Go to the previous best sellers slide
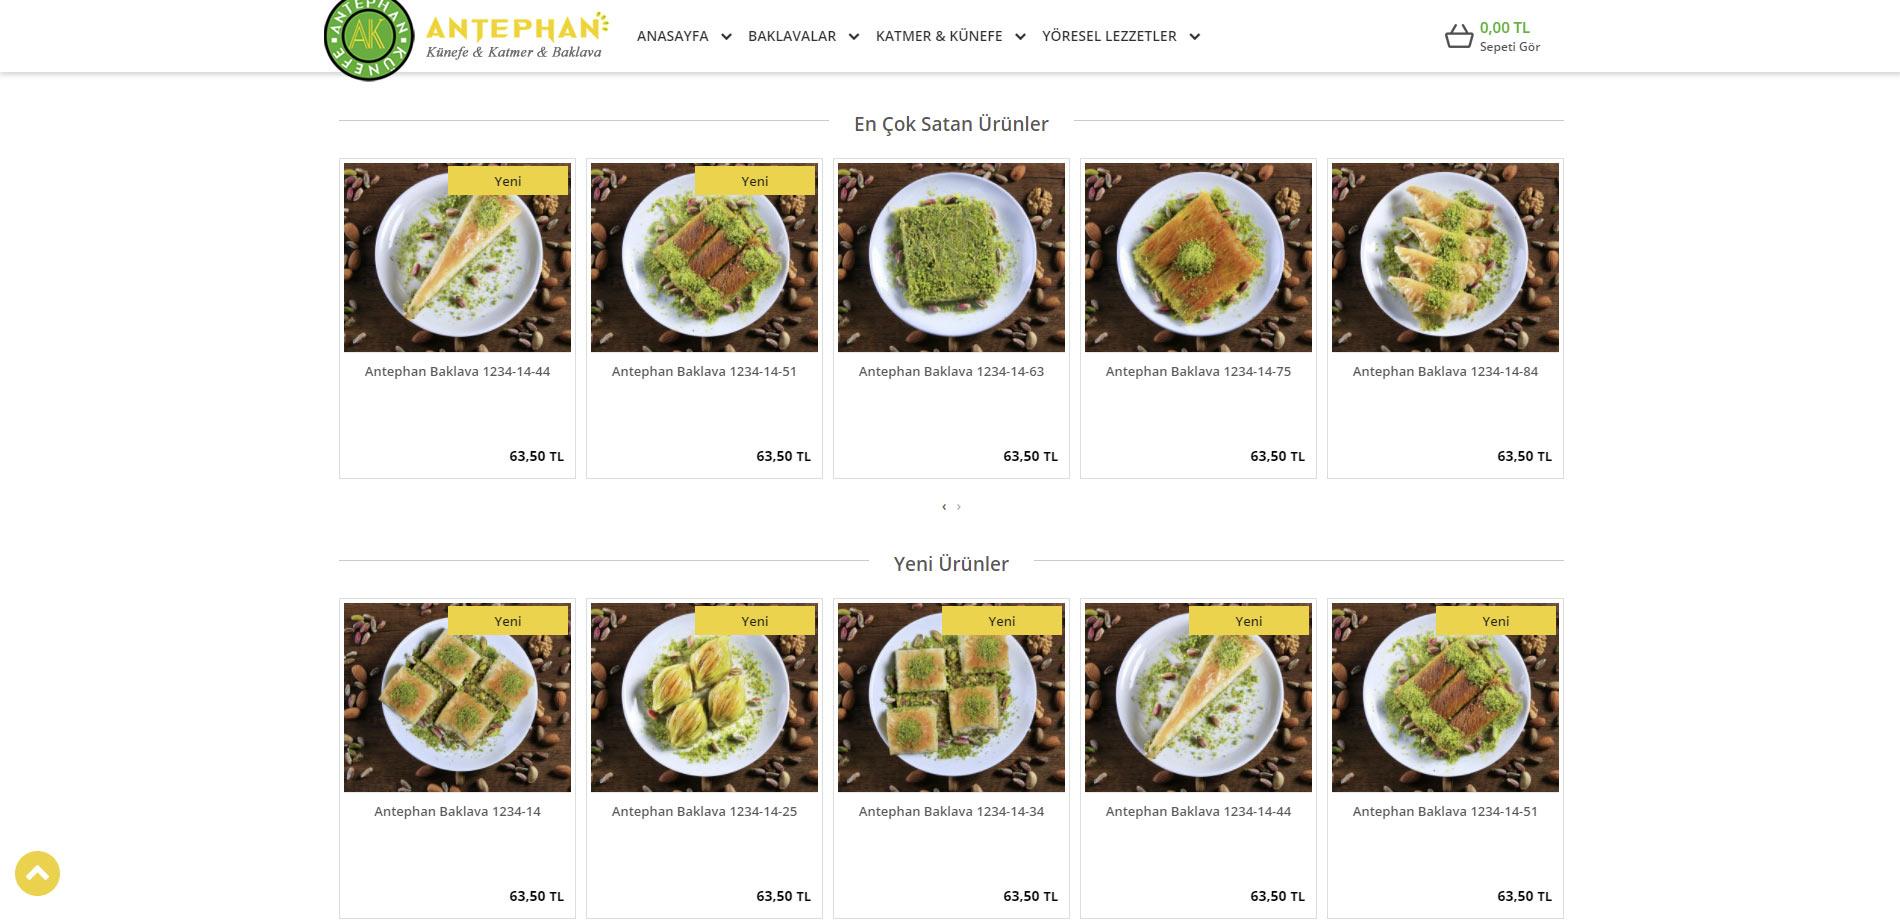This screenshot has width=1900, height=921. click(944, 507)
